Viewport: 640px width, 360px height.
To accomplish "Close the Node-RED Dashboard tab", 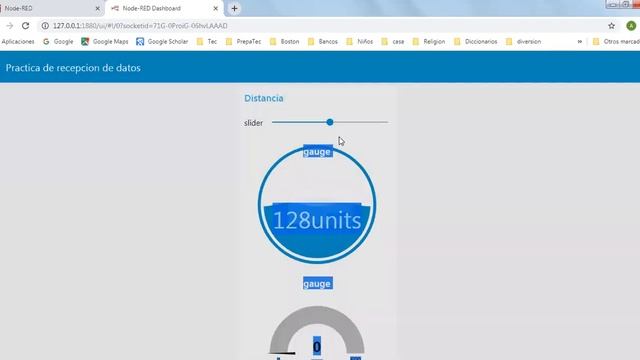I will click(216, 8).
